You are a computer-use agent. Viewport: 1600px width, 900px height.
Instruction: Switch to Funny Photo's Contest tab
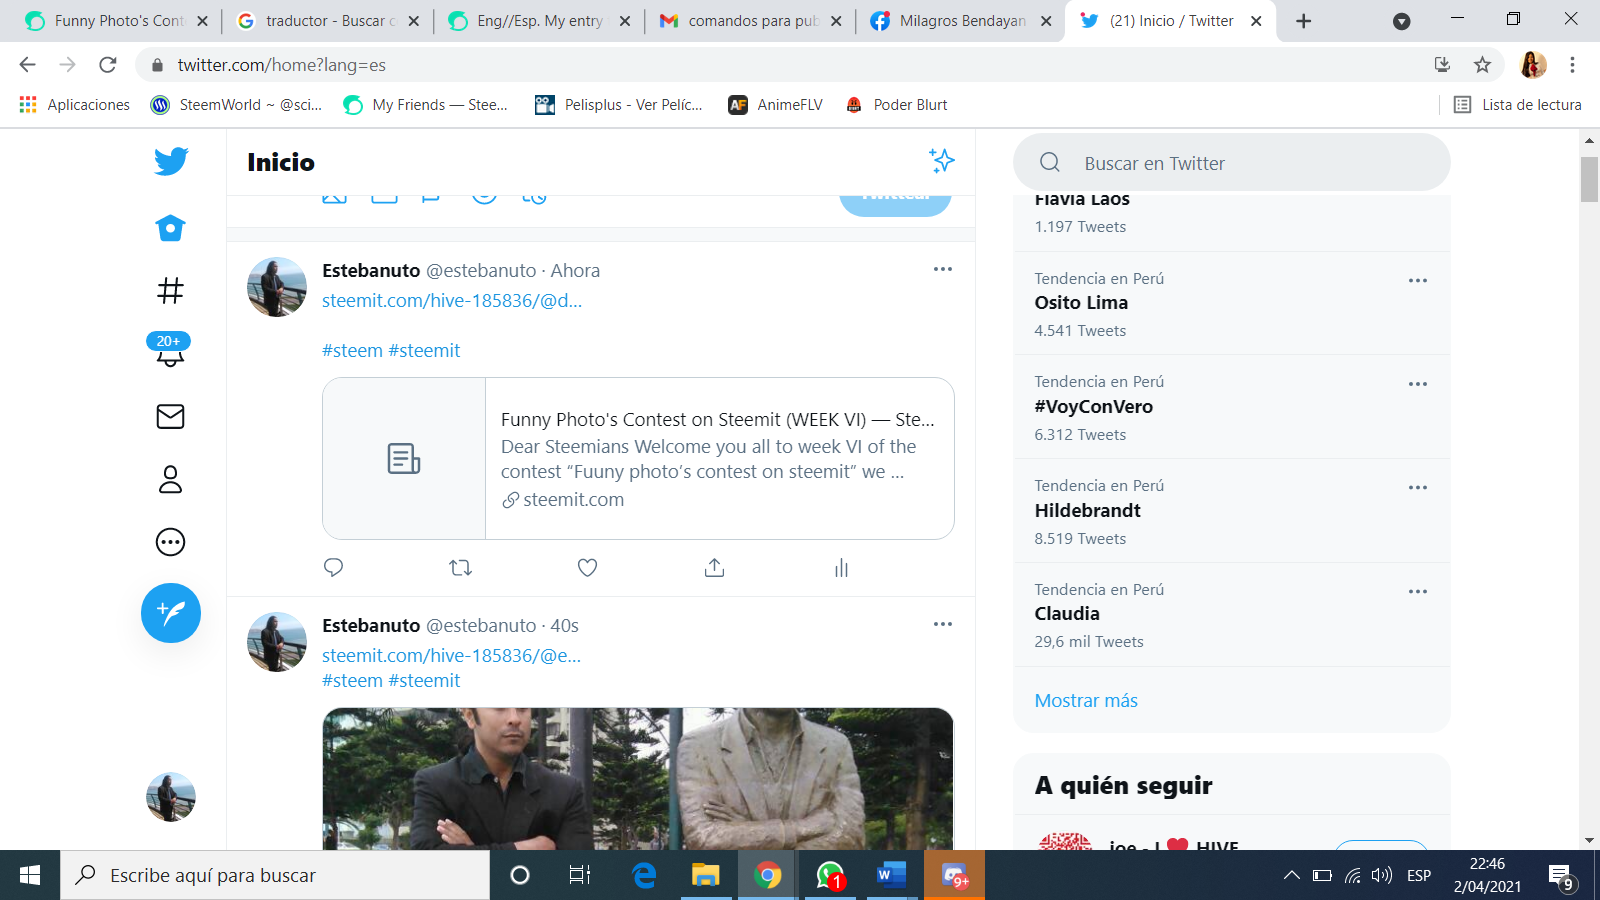[x=115, y=21]
